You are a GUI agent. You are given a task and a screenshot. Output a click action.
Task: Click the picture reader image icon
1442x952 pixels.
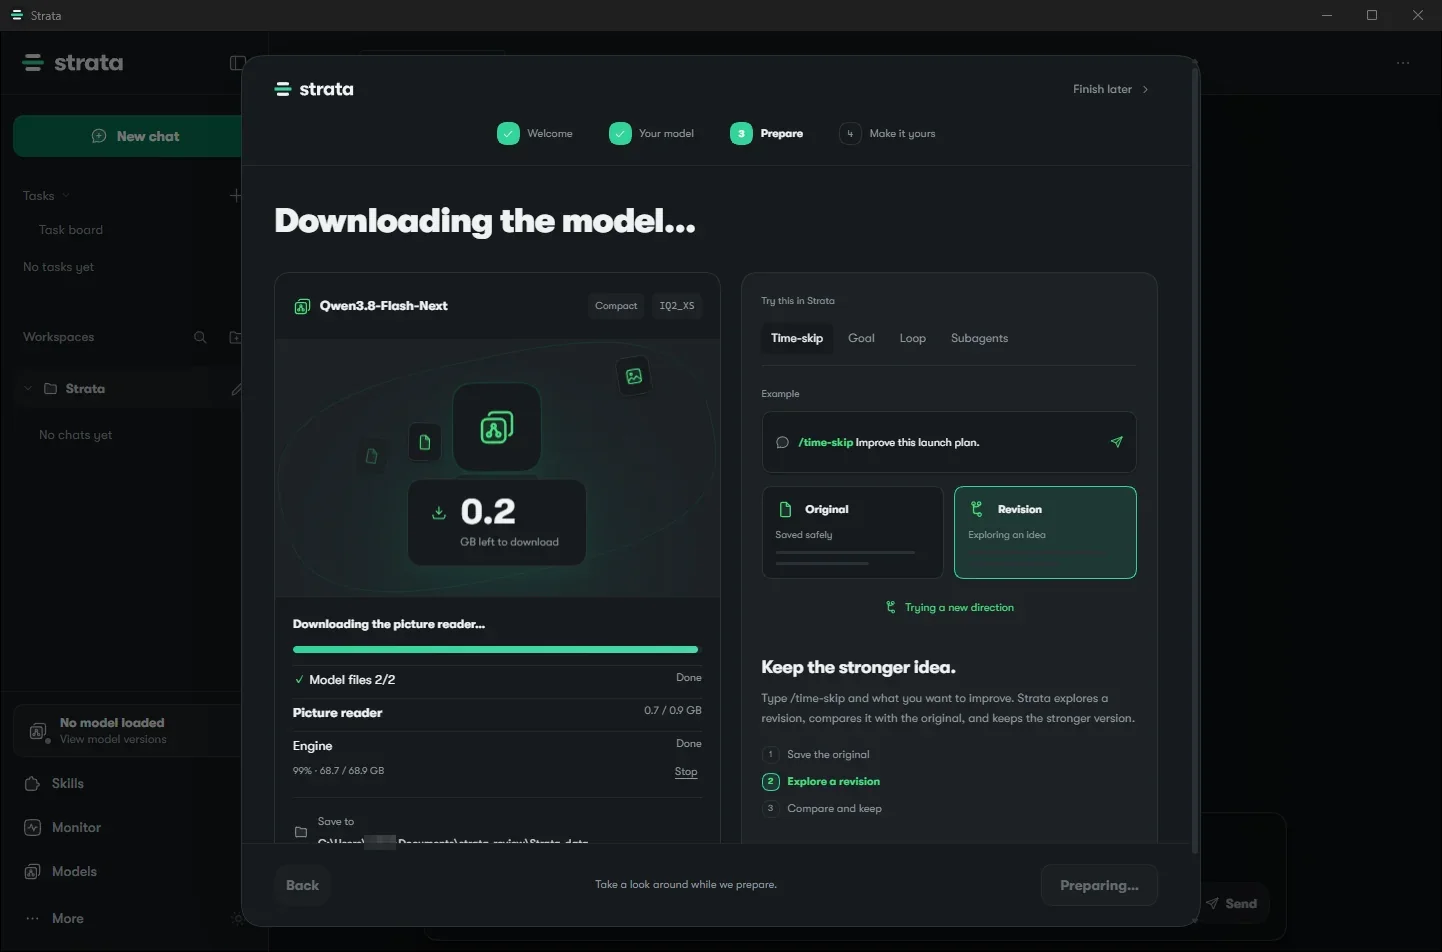coord(634,376)
